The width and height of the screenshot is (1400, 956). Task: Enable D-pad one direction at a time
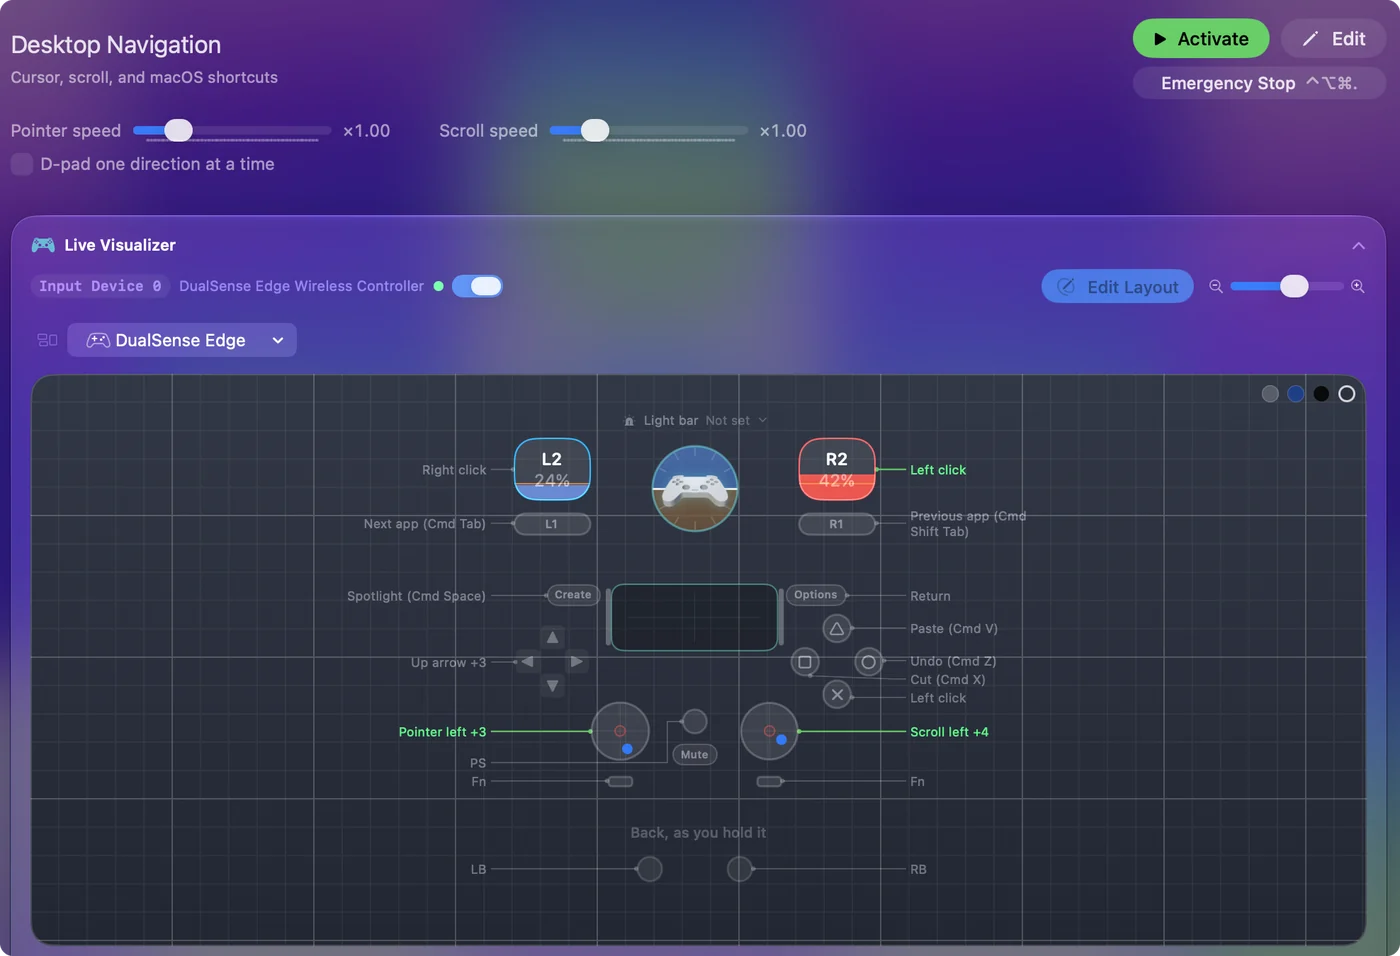22,164
